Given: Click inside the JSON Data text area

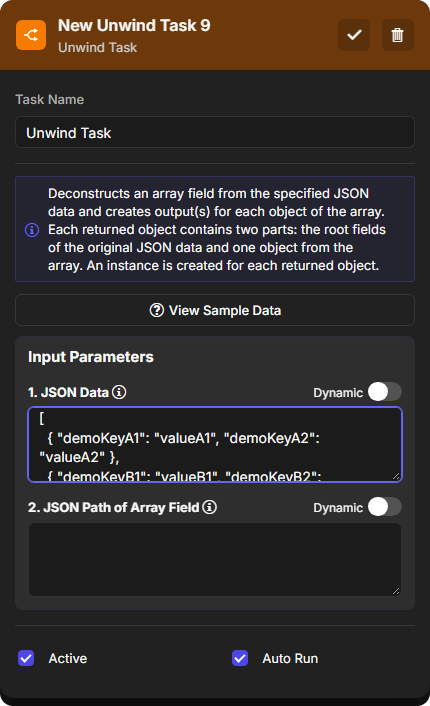Looking at the screenshot, I should [x=215, y=444].
